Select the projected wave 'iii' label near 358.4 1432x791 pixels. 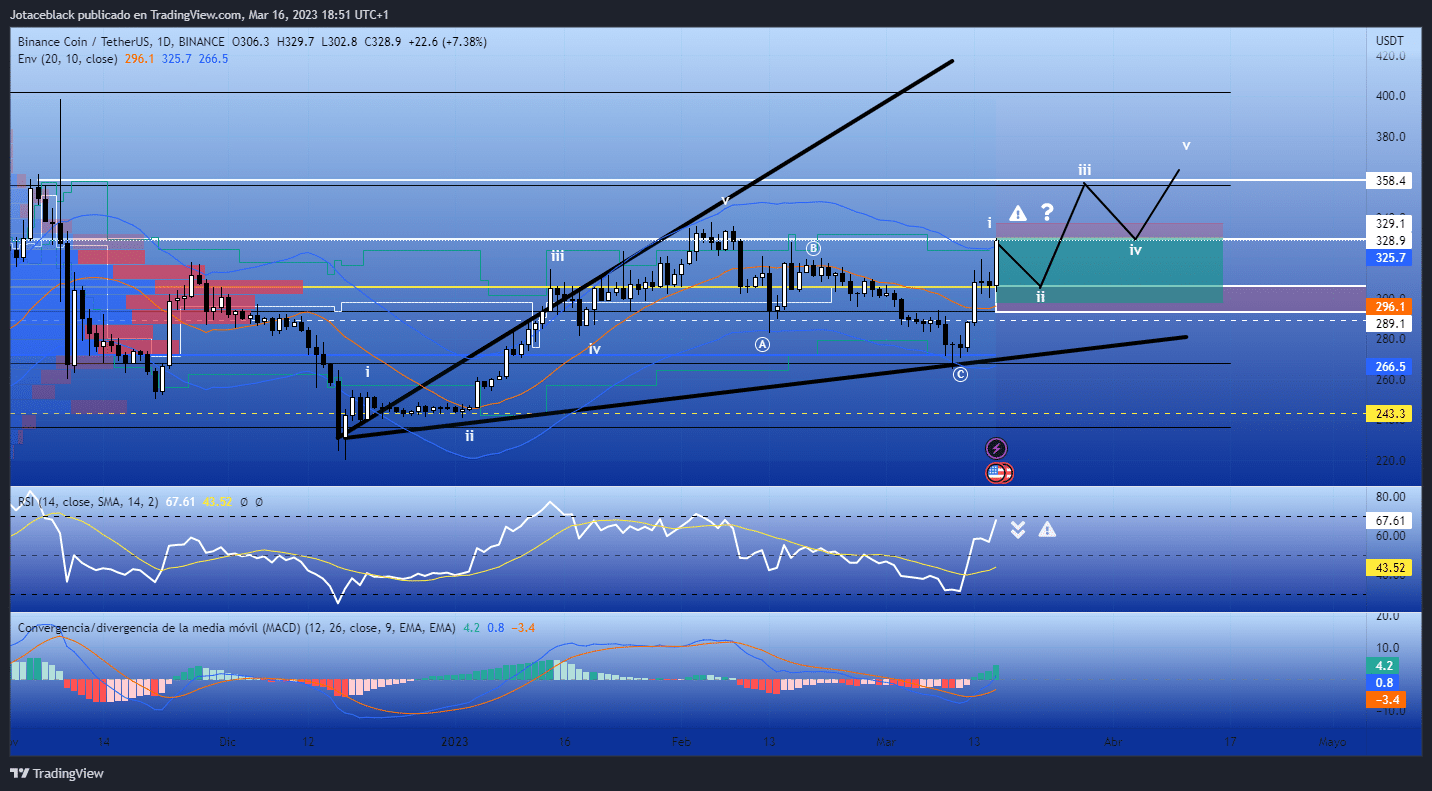tap(1084, 169)
